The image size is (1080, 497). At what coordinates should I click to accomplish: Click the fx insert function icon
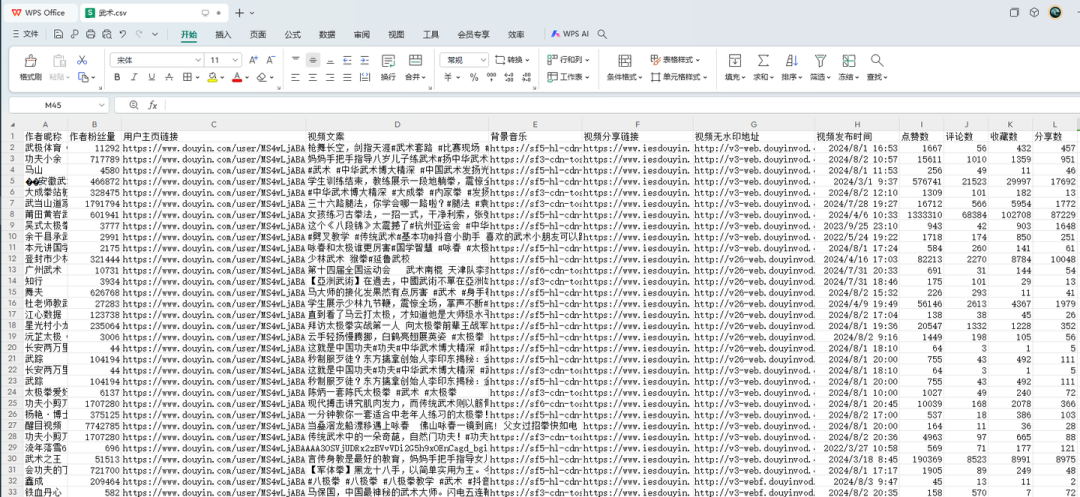coord(153,105)
